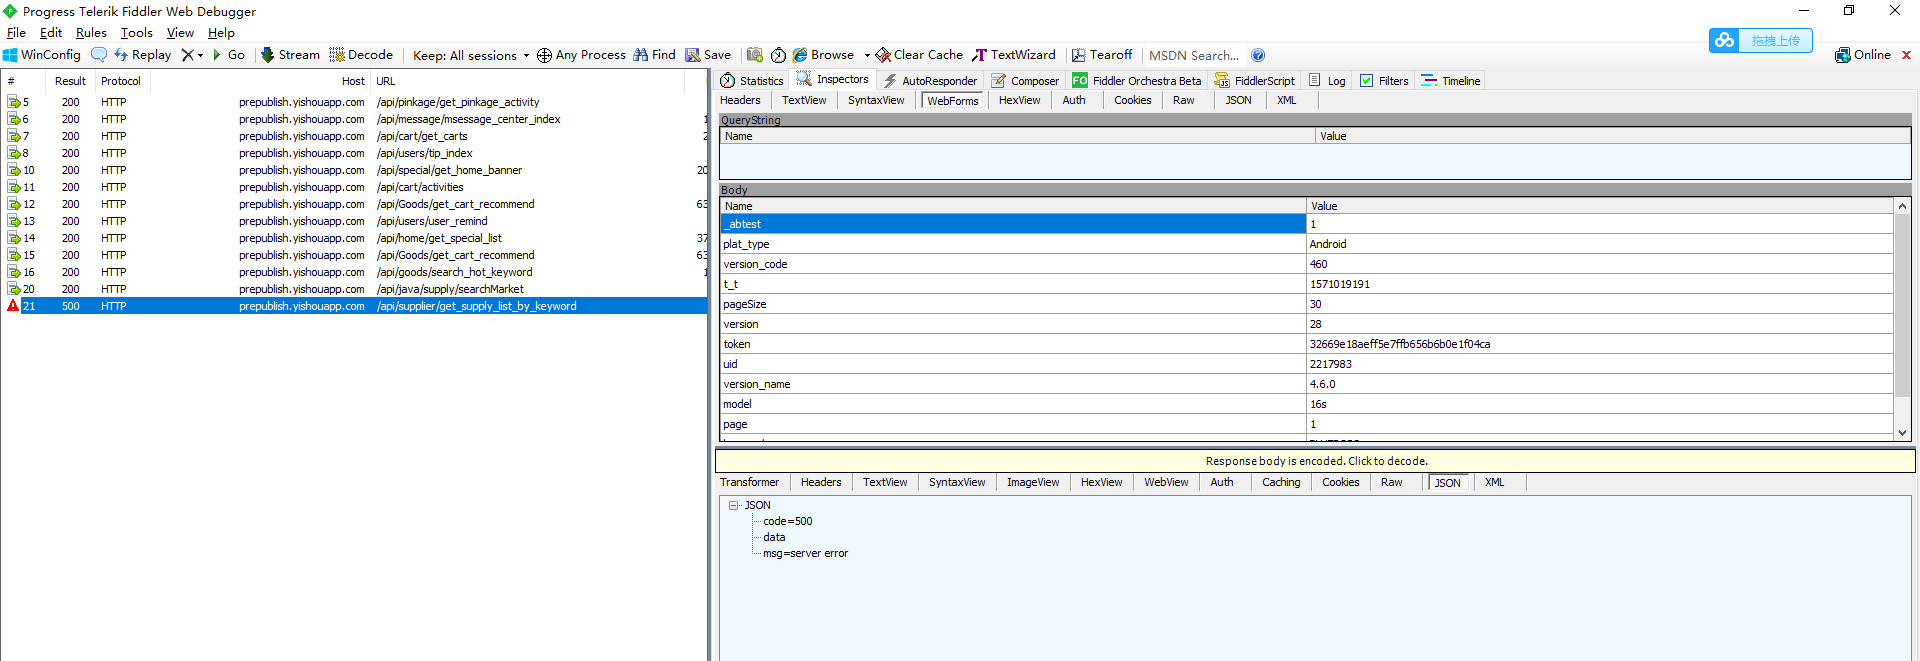Click the Body grid scrollbar down arrow
The image size is (1920, 661).
tap(1903, 432)
